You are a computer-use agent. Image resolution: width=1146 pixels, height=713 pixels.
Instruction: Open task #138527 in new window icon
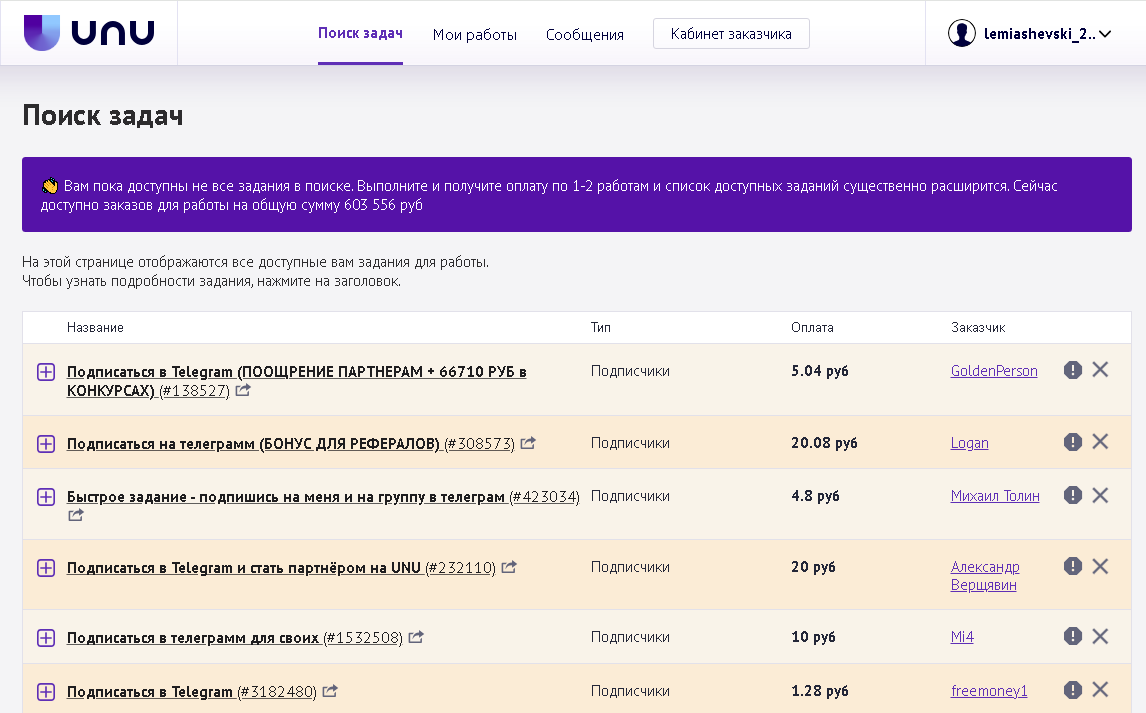coord(243,390)
